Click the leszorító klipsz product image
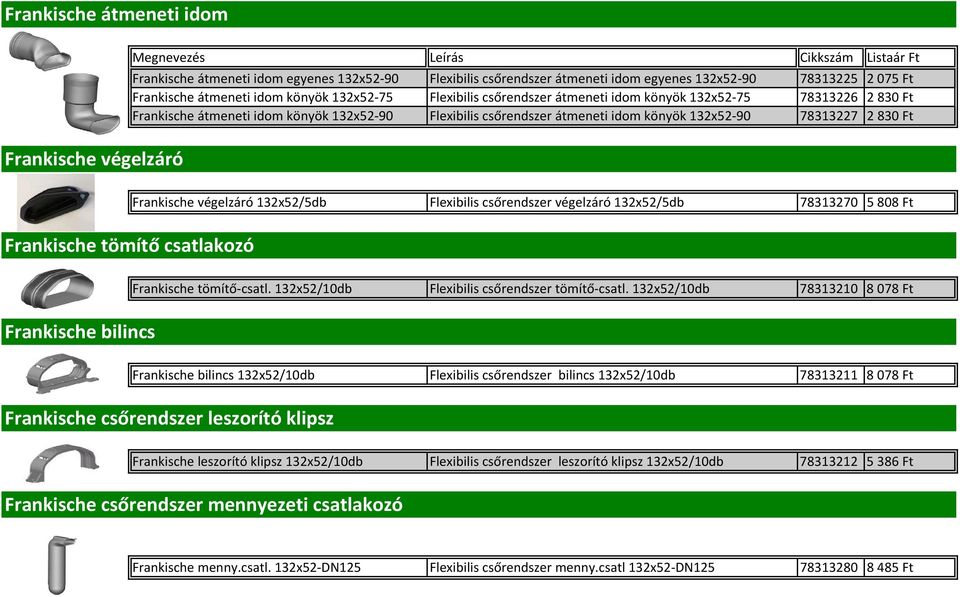This screenshot has width=960, height=597. 62,462
